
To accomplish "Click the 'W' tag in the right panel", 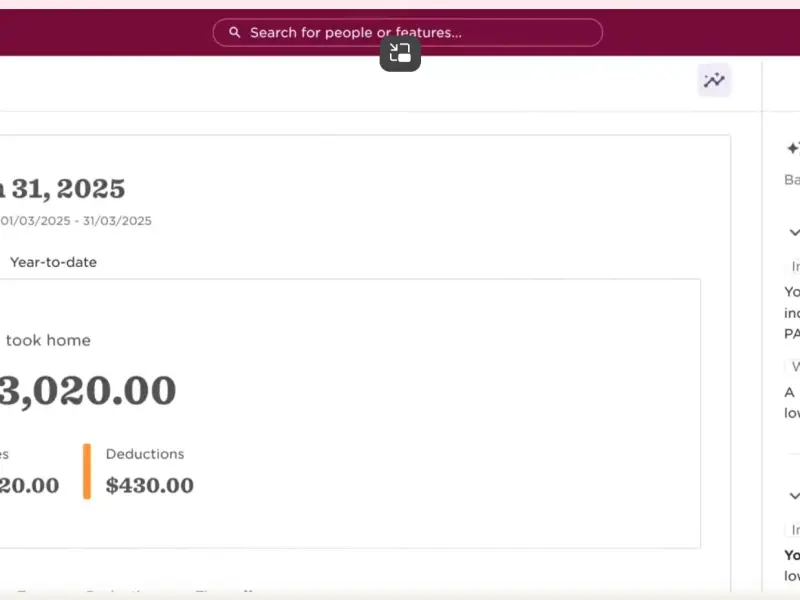I will tap(794, 367).
